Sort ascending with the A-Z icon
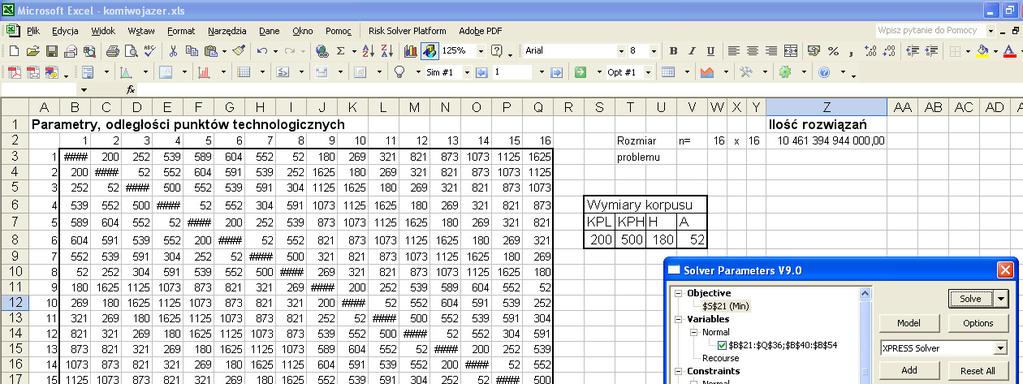This screenshot has height=384, width=1023. (368, 51)
